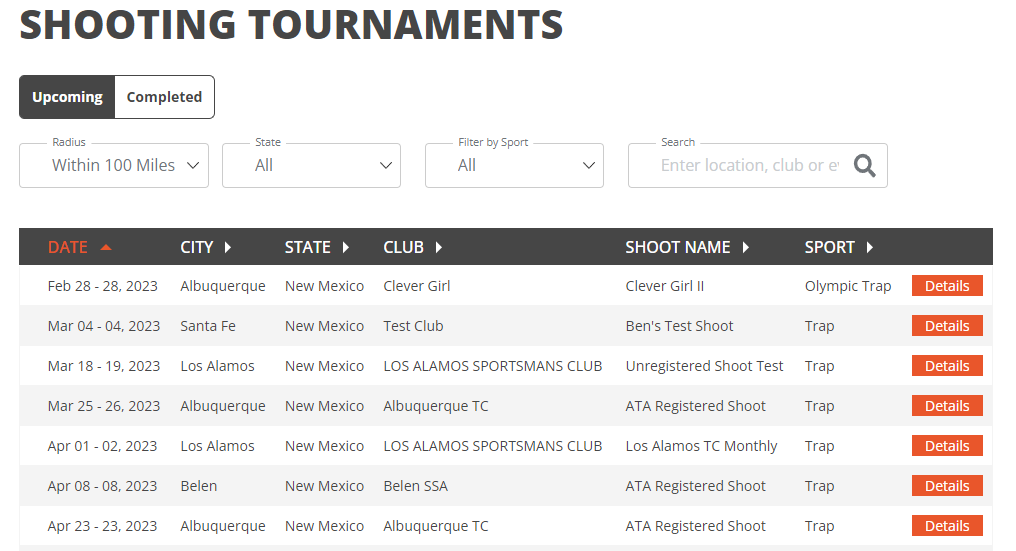This screenshot has width=1016, height=551.
Task: Open details for Los Alamos TC Monthly
Action: tap(947, 446)
